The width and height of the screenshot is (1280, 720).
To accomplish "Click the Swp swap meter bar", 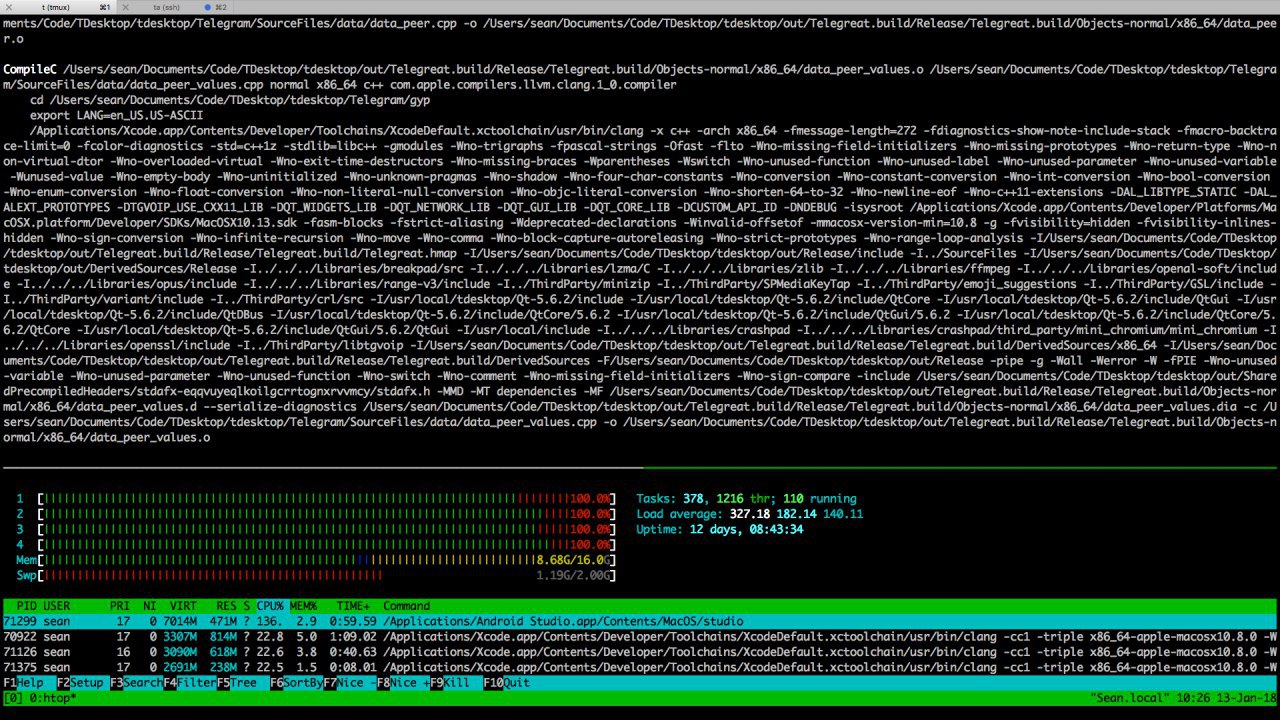I will click(326, 575).
